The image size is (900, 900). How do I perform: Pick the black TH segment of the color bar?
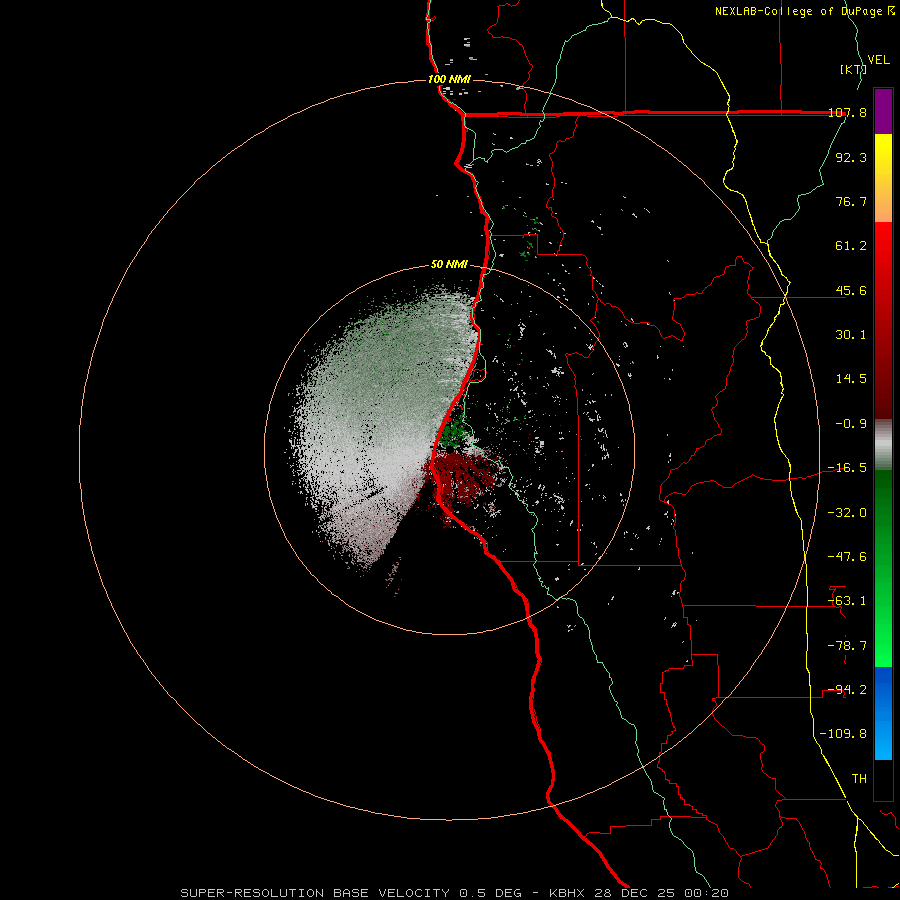click(883, 780)
